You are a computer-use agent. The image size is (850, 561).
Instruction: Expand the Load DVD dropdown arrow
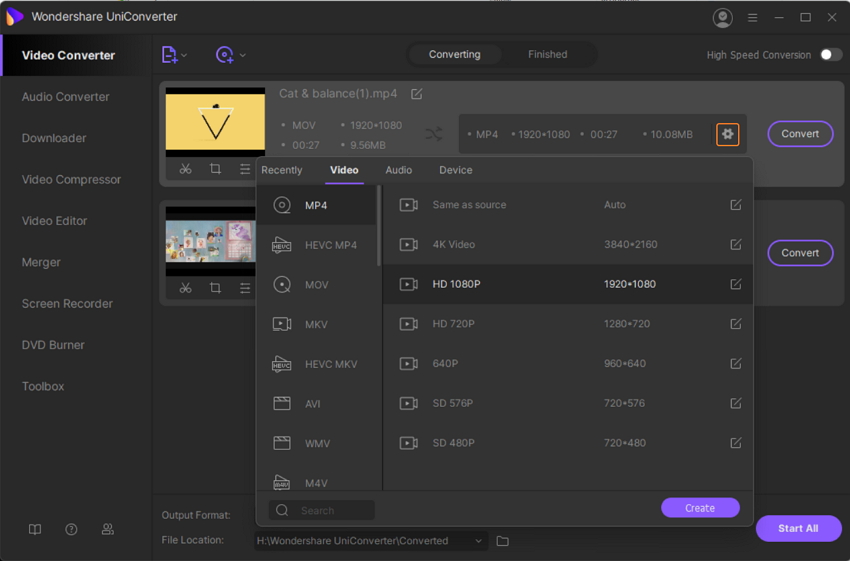pyautogui.click(x=242, y=55)
